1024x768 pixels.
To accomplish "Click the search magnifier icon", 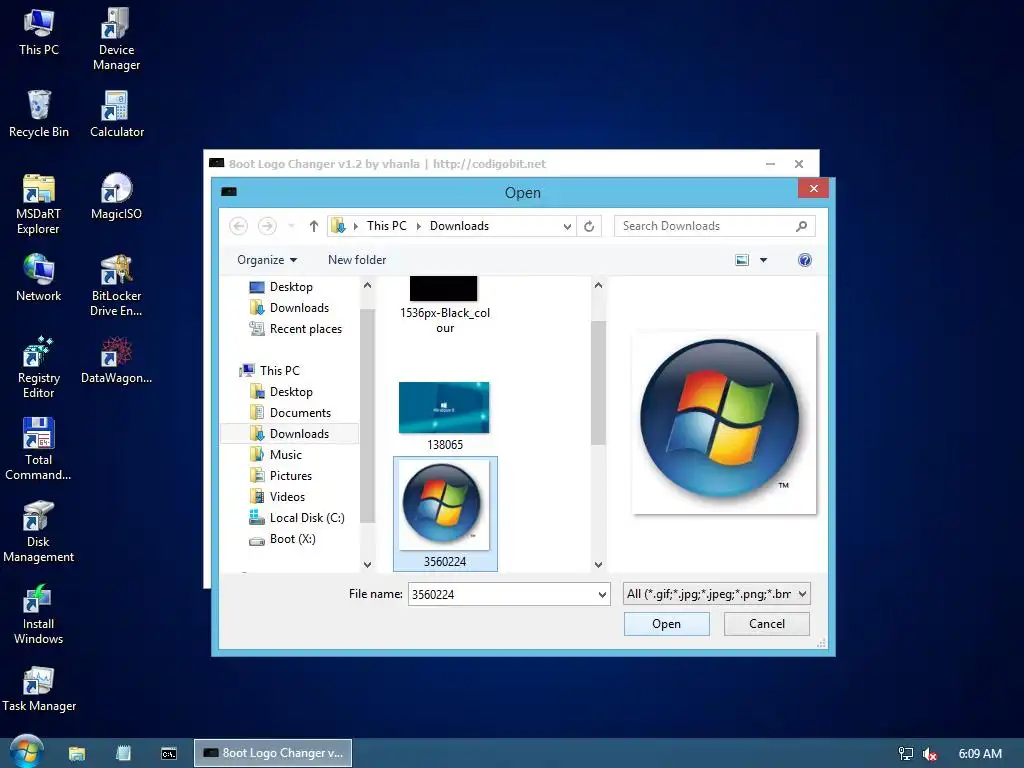I will (x=801, y=226).
